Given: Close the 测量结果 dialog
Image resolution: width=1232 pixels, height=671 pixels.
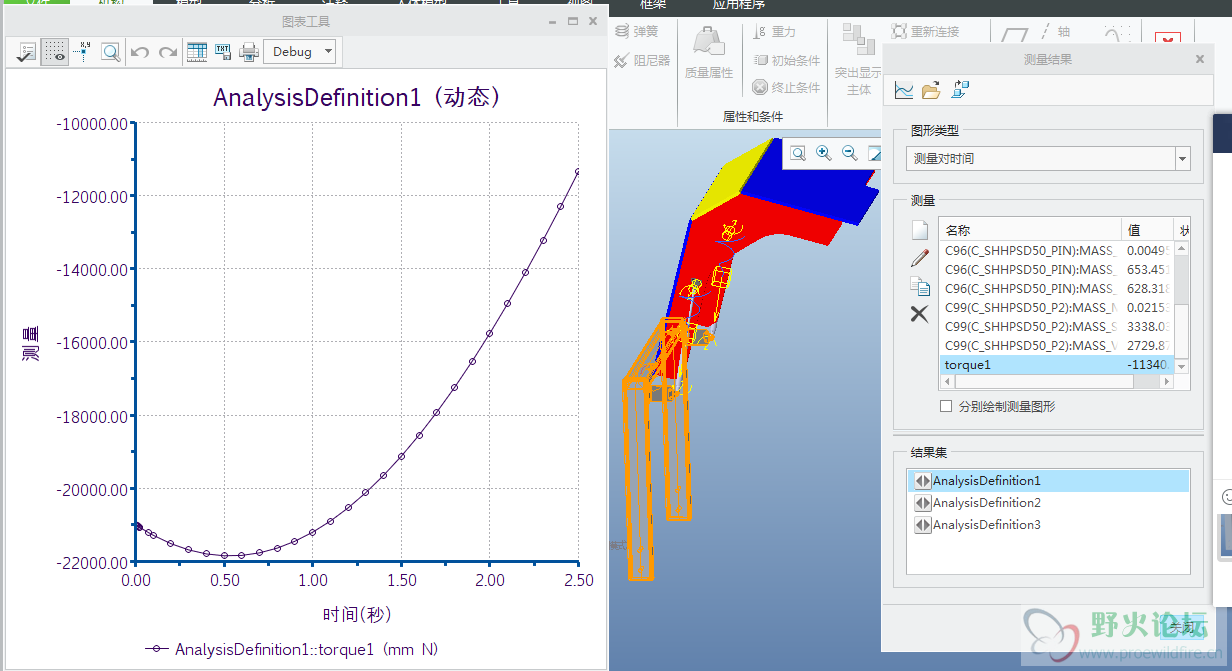Looking at the screenshot, I should pyautogui.click(x=1200, y=59).
